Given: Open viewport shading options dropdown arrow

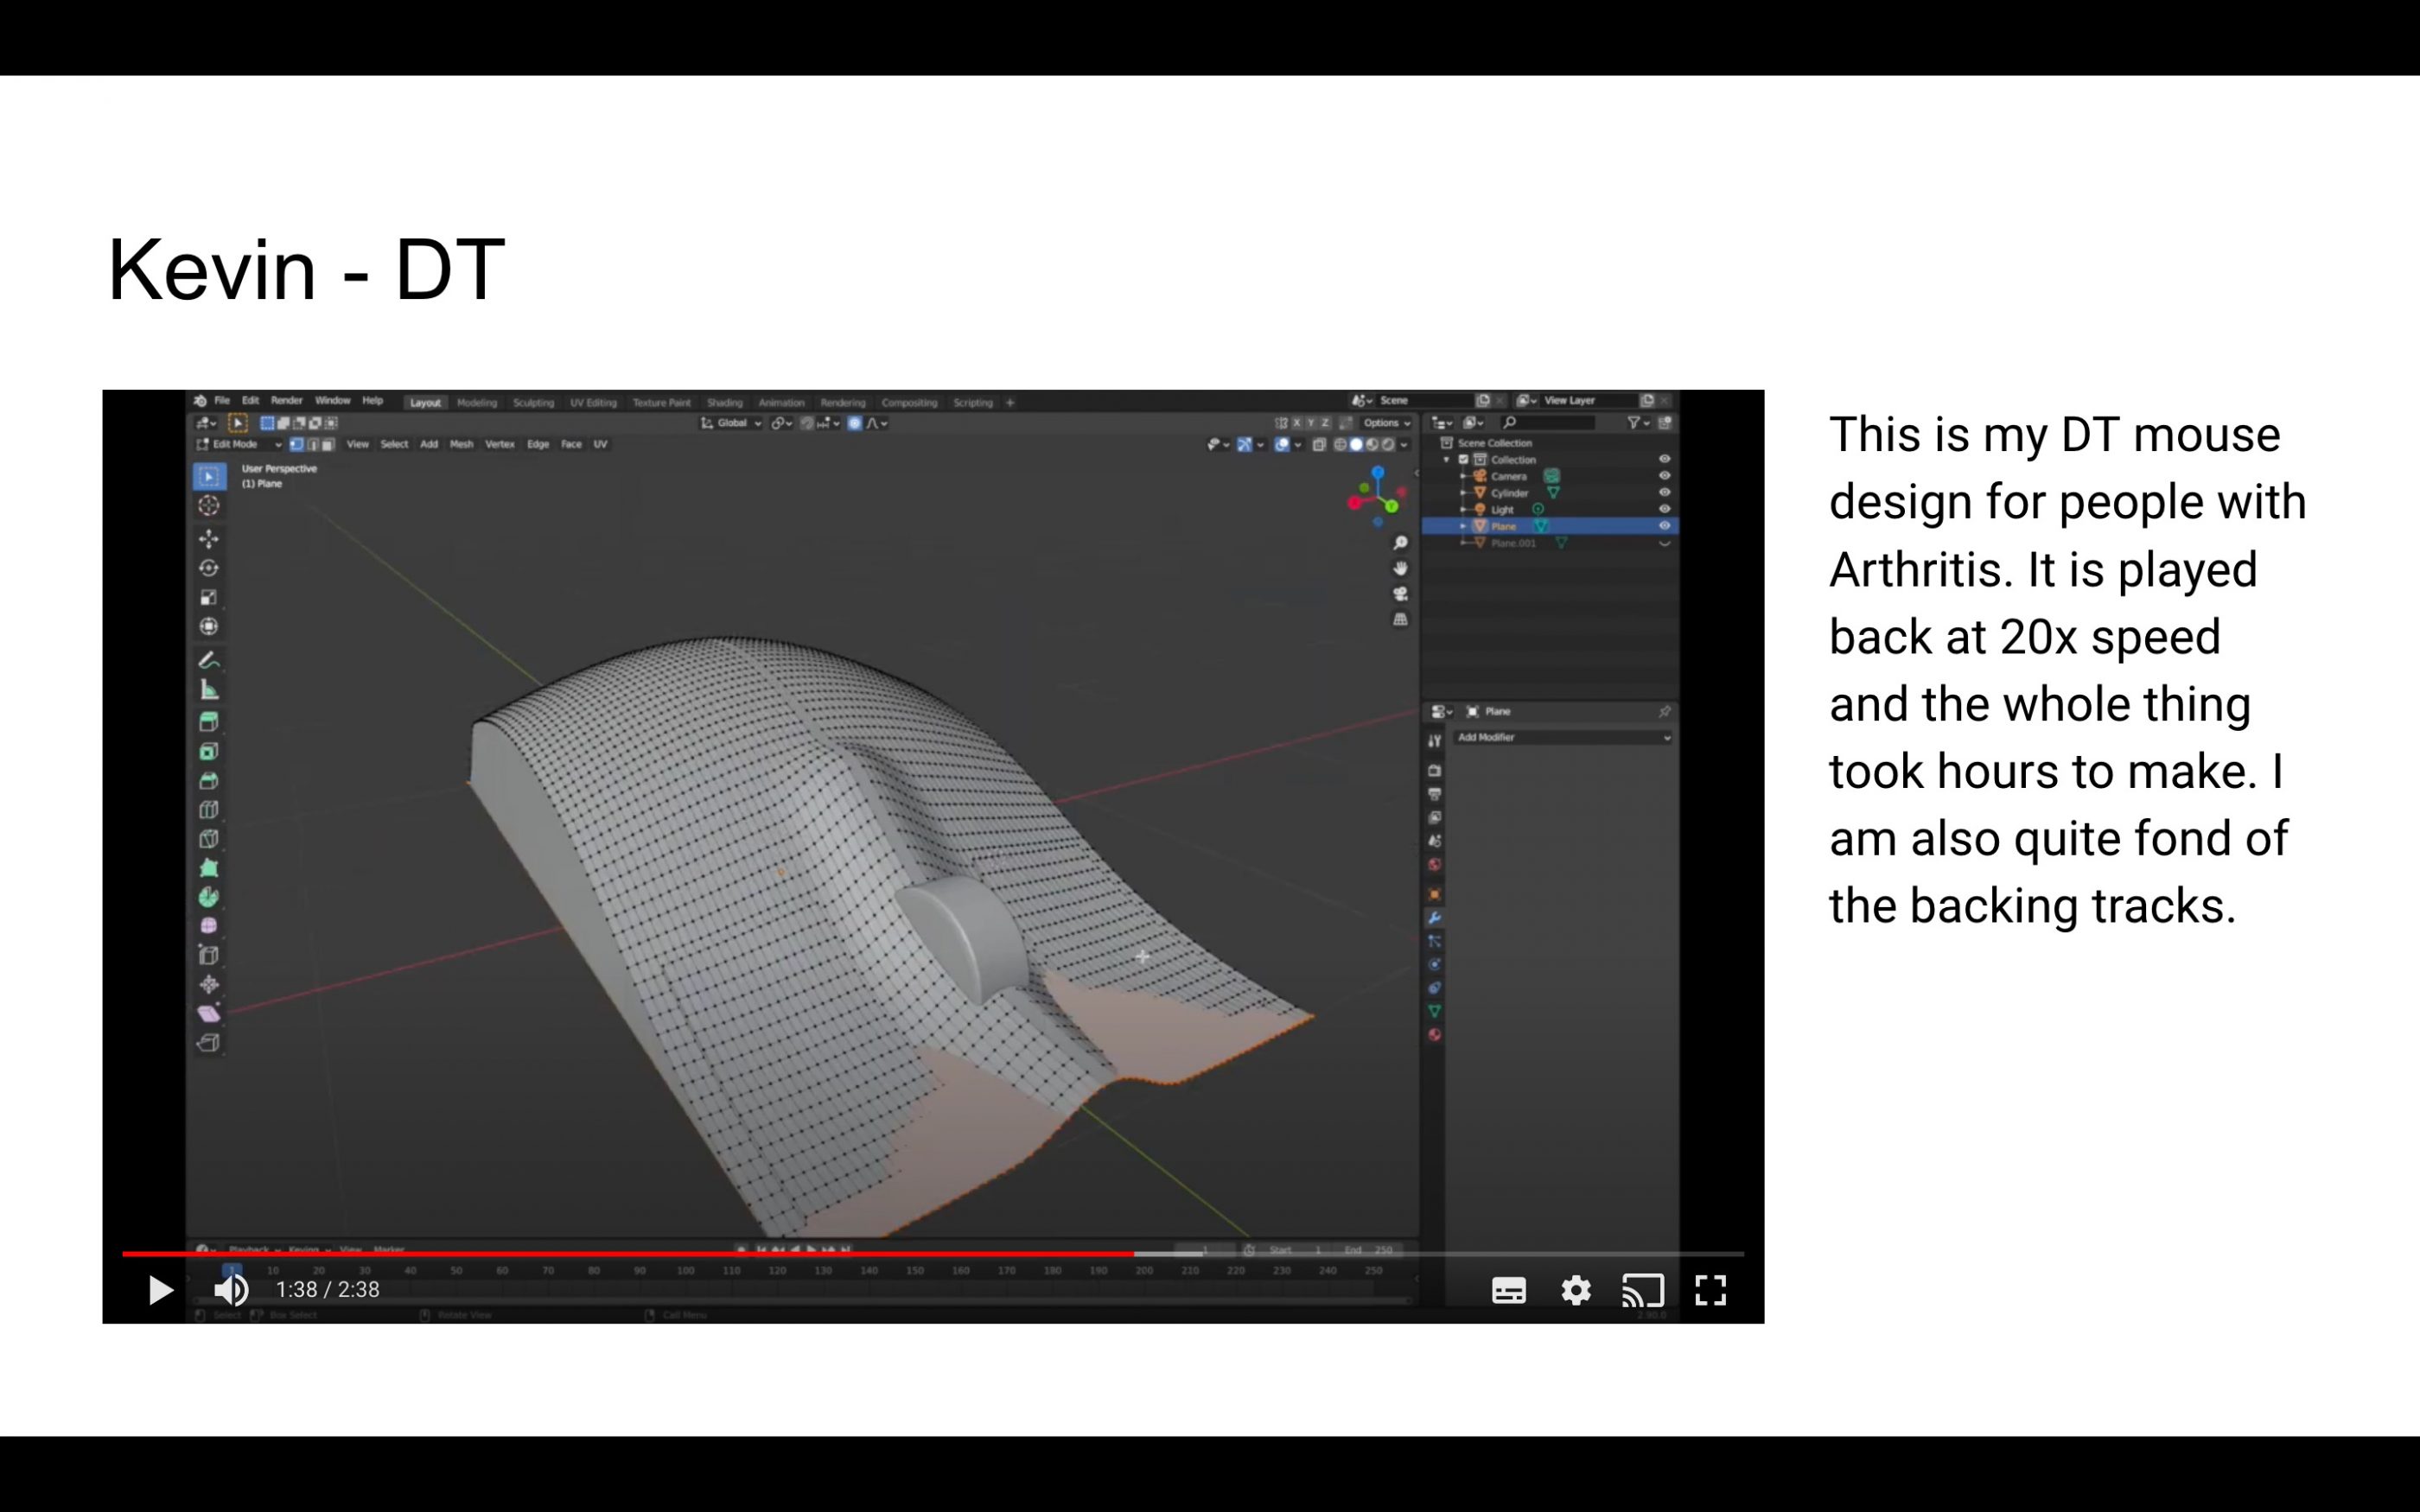Looking at the screenshot, I should coord(1404,445).
